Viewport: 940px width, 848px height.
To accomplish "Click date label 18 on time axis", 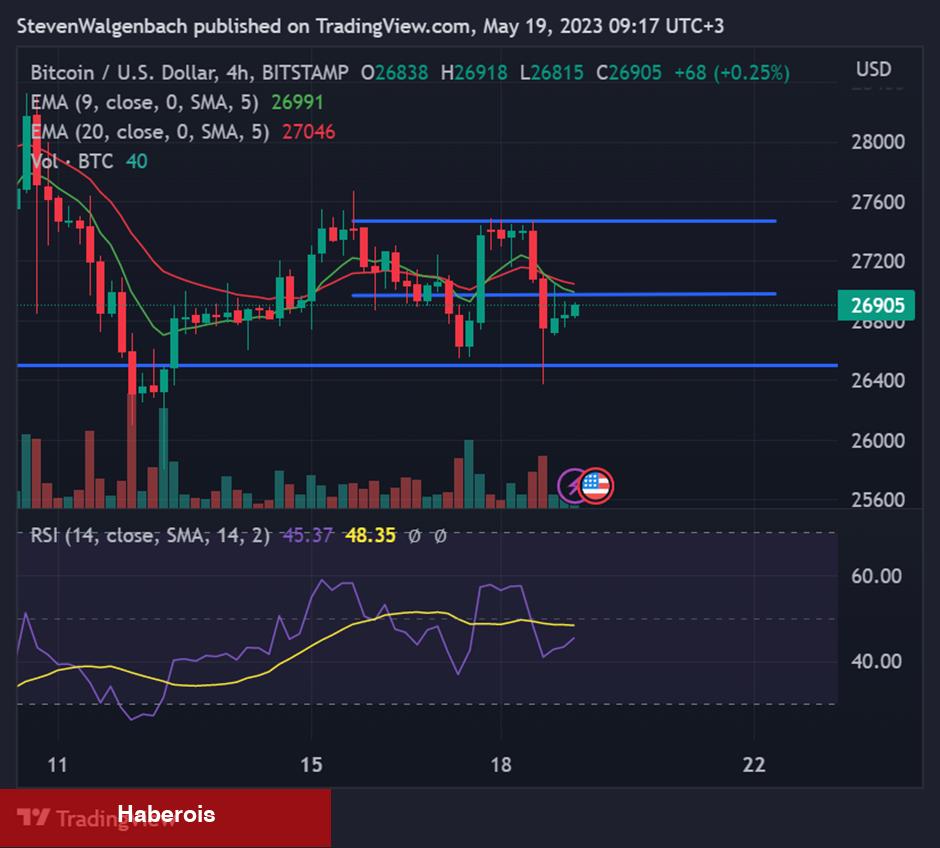I will coord(501,765).
